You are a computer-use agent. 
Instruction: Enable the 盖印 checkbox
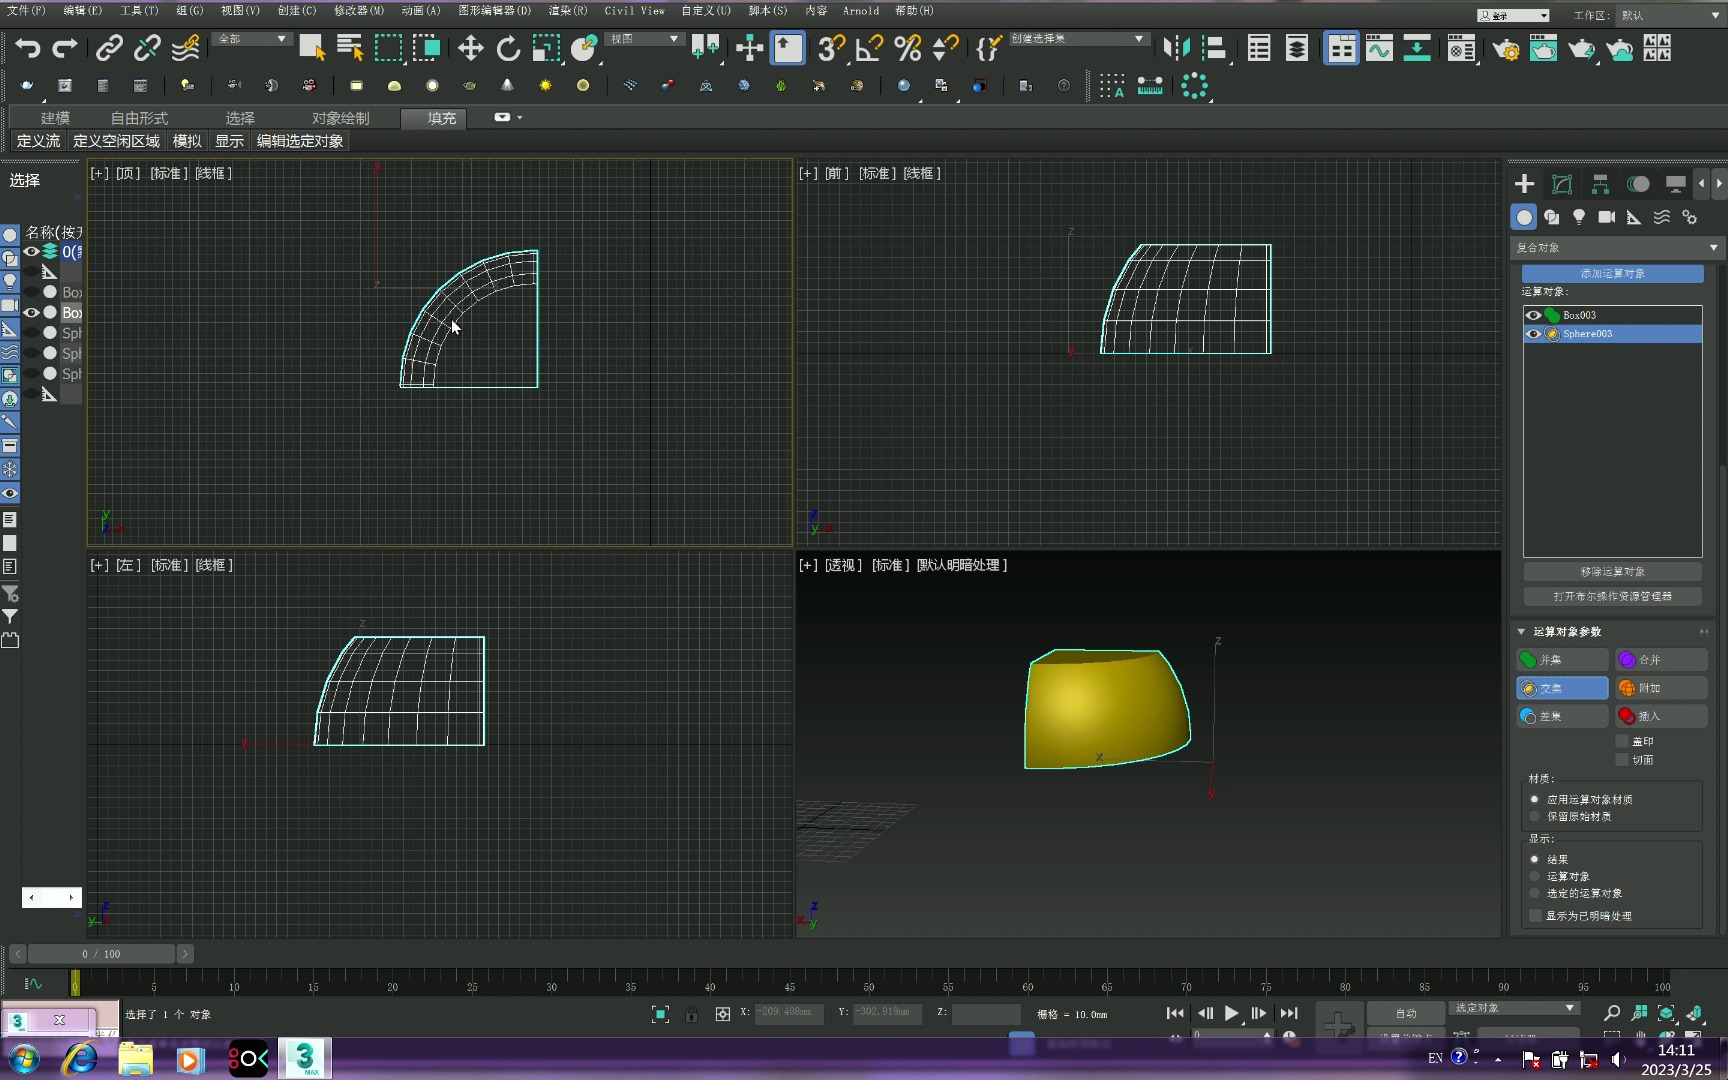click(1622, 740)
